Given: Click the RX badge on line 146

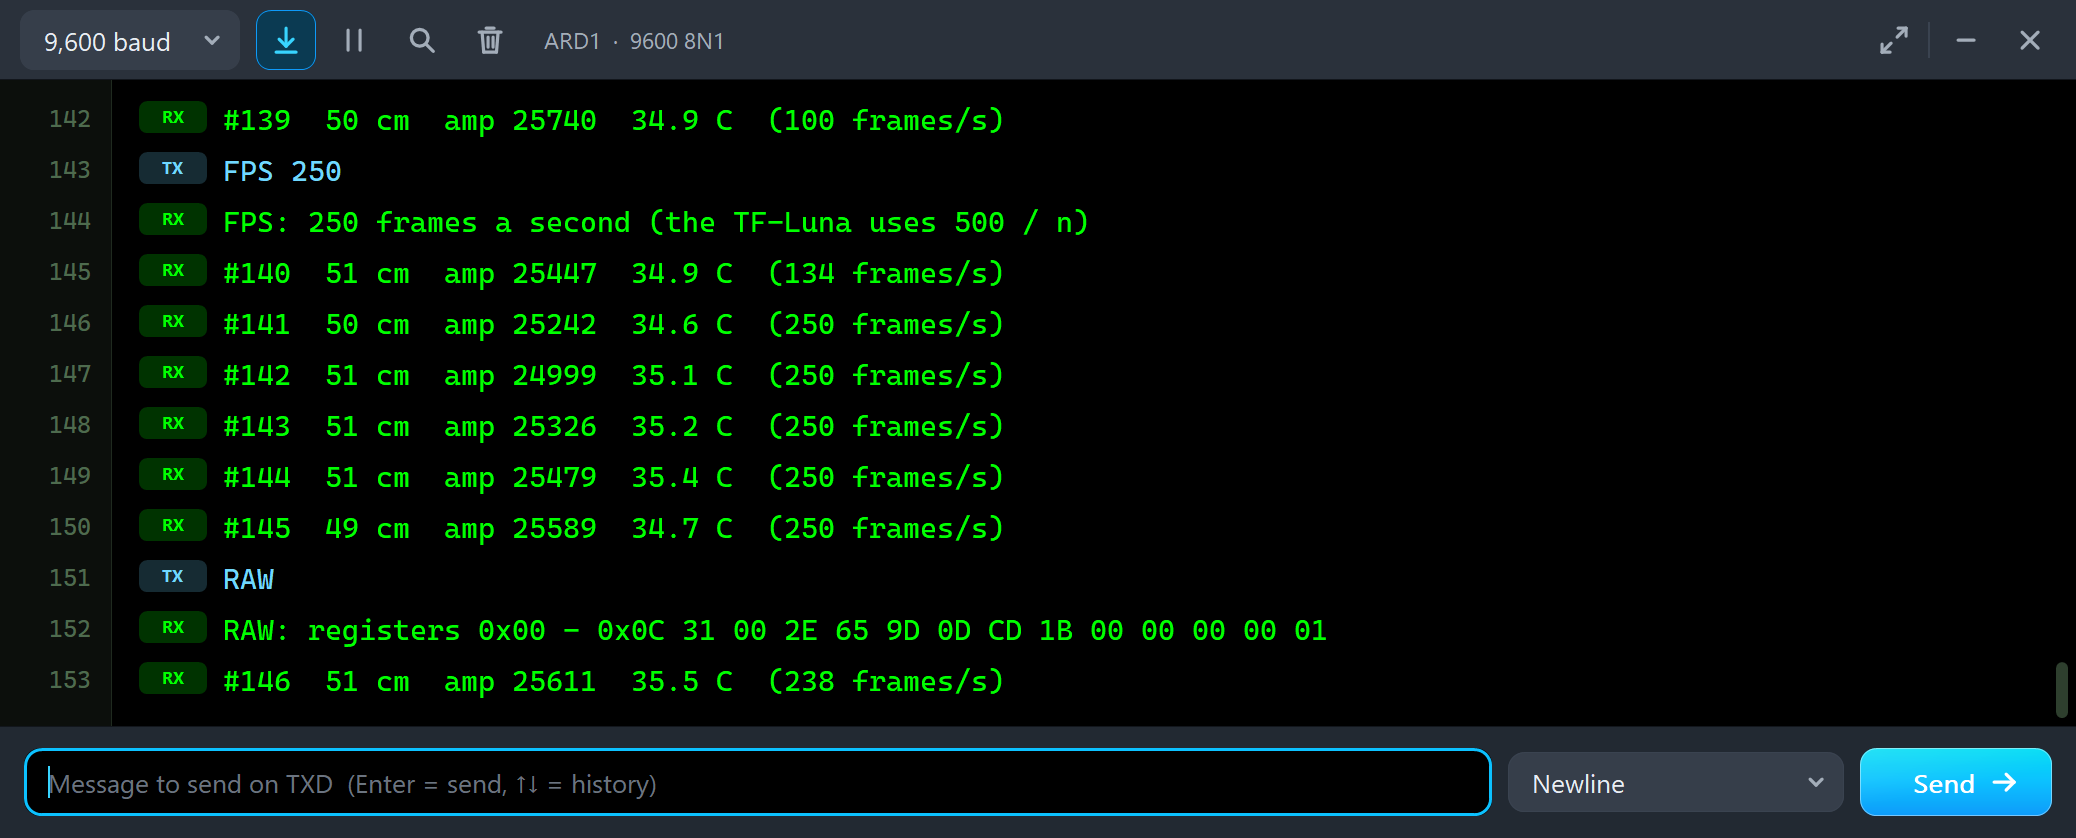Looking at the screenshot, I should pyautogui.click(x=173, y=322).
